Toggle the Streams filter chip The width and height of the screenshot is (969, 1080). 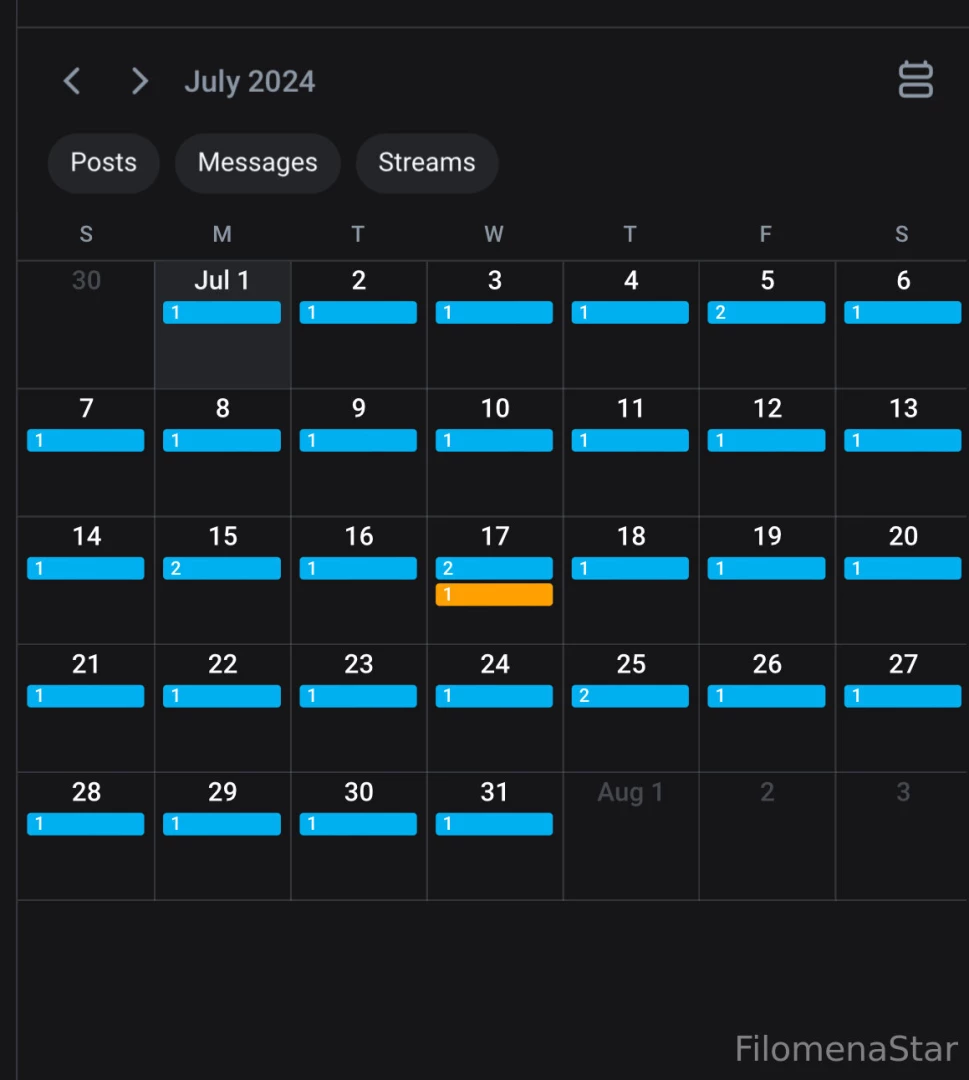pos(427,163)
